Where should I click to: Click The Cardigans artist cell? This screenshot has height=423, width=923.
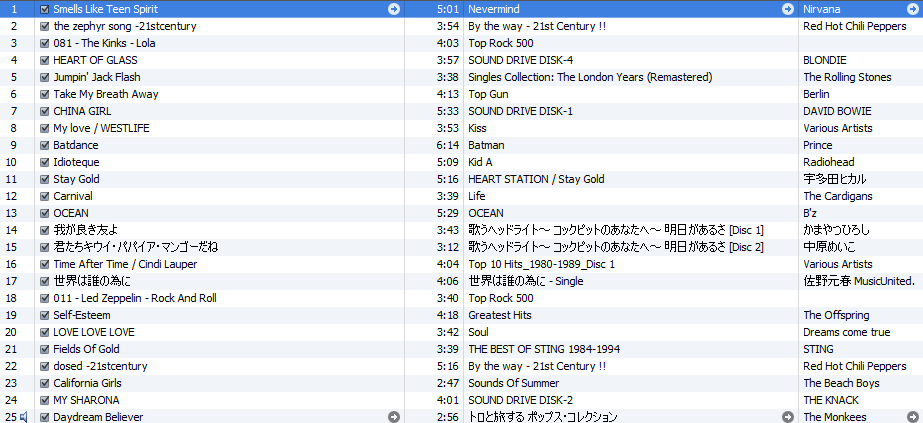point(838,196)
